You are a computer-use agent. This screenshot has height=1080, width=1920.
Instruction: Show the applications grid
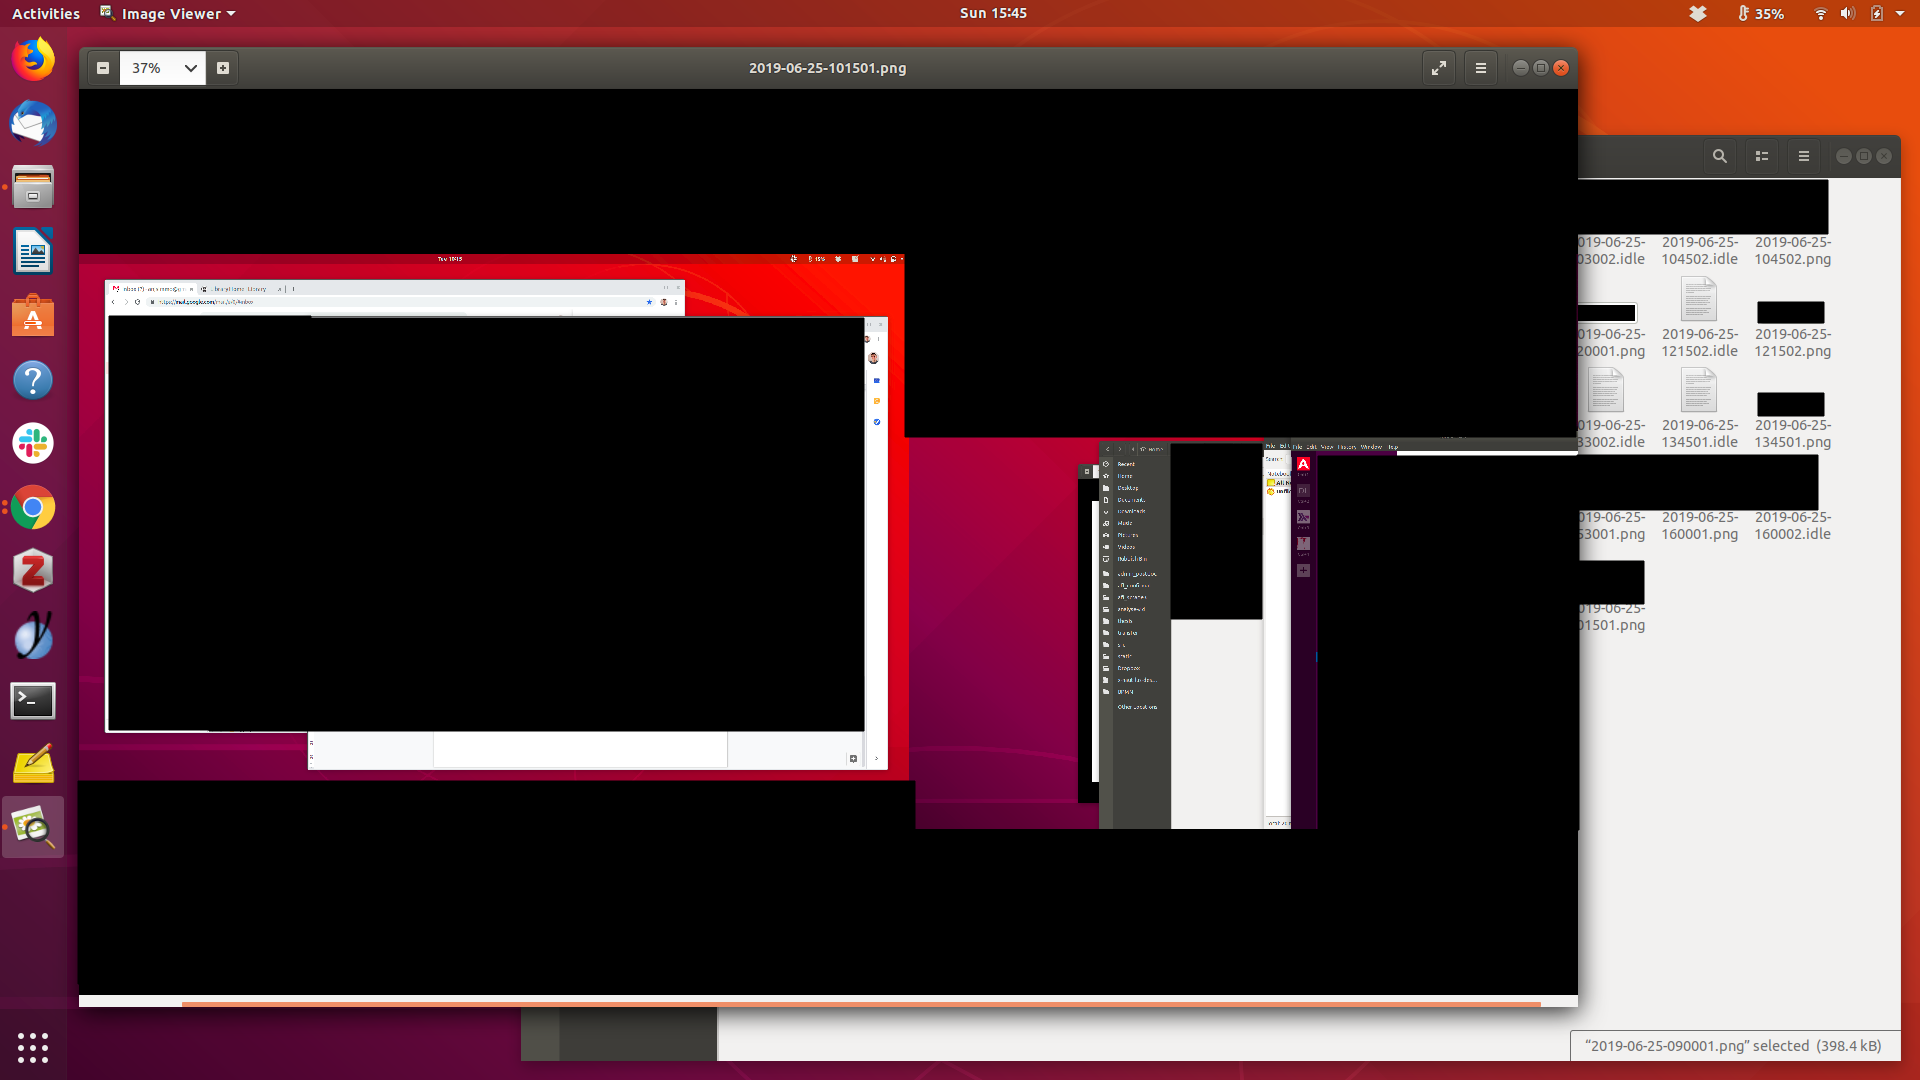[33, 1047]
